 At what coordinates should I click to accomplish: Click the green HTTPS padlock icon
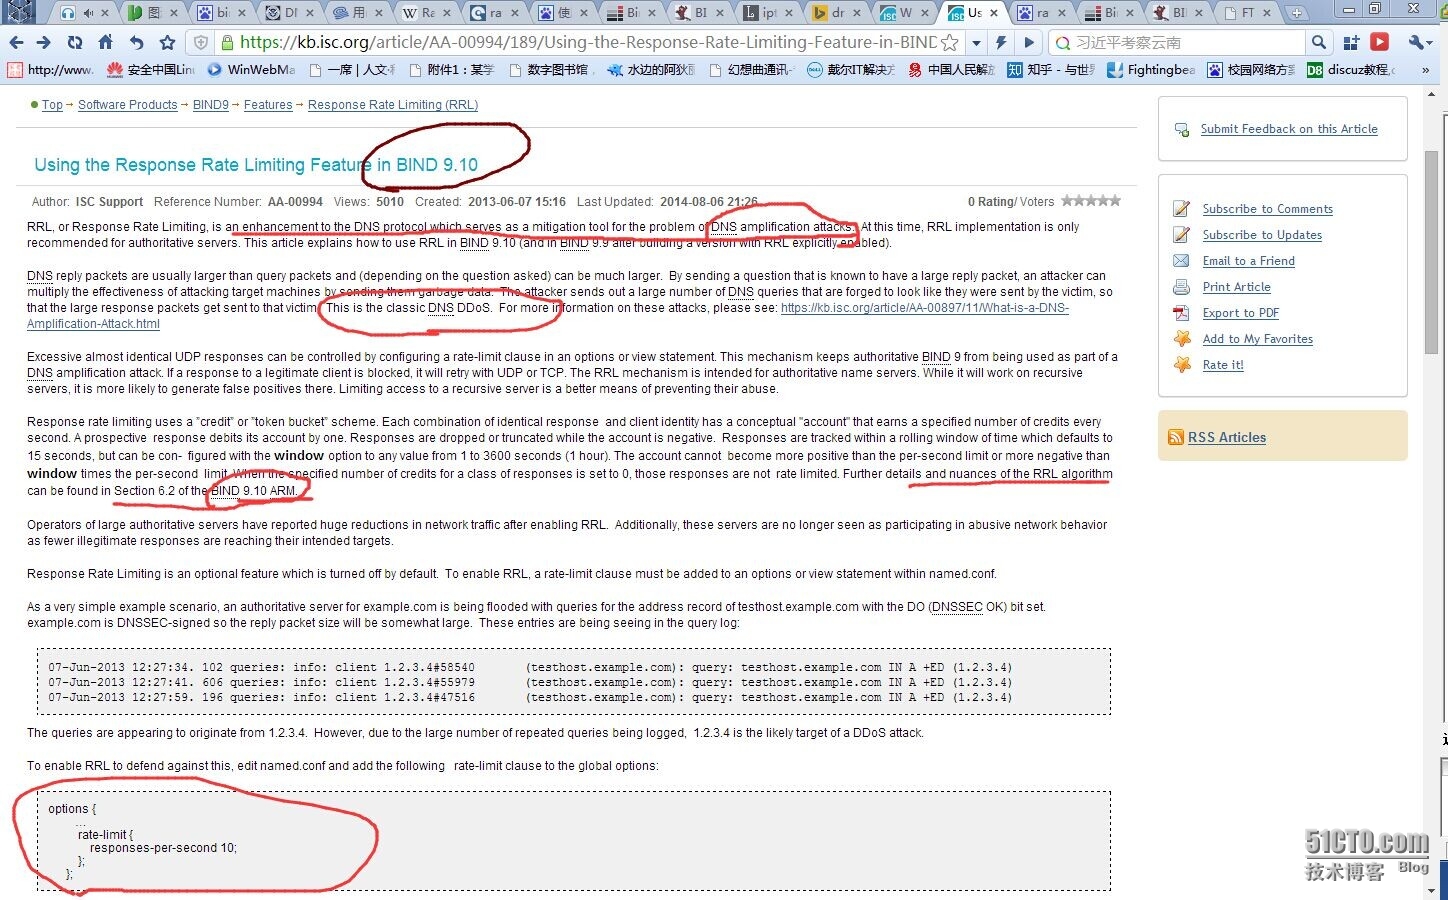(228, 42)
